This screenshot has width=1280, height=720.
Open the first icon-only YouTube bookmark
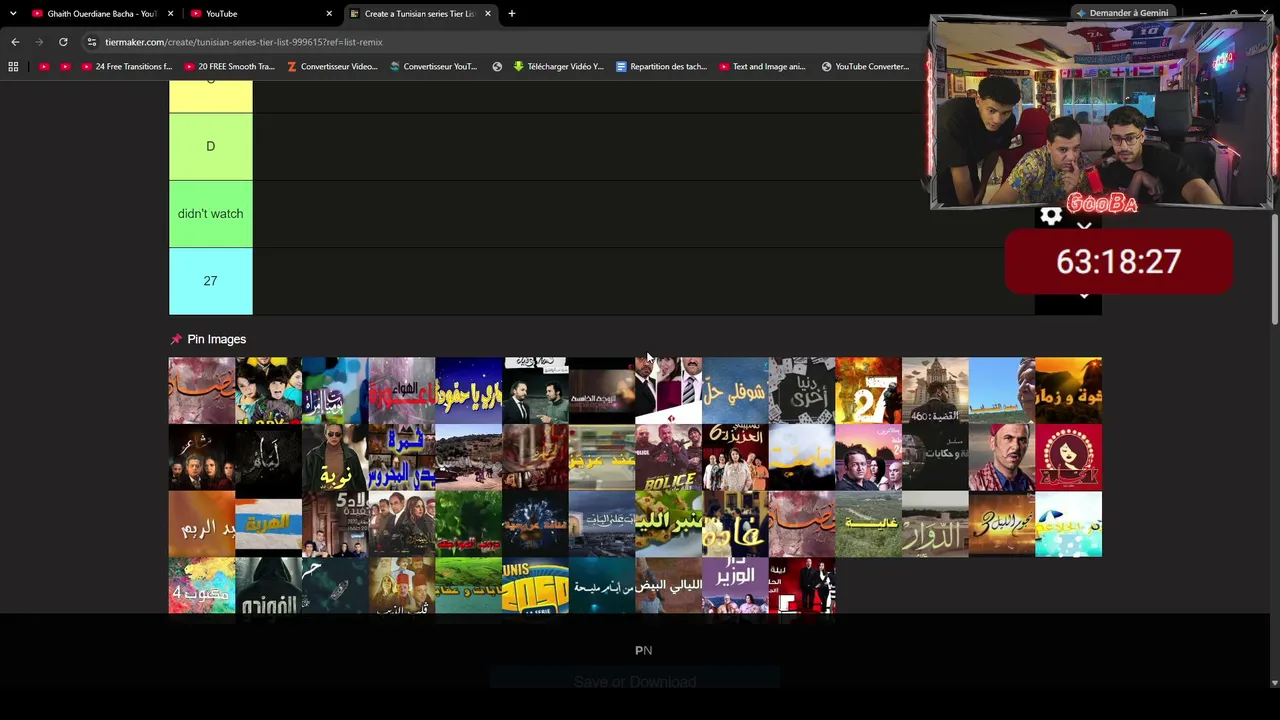coord(44,67)
